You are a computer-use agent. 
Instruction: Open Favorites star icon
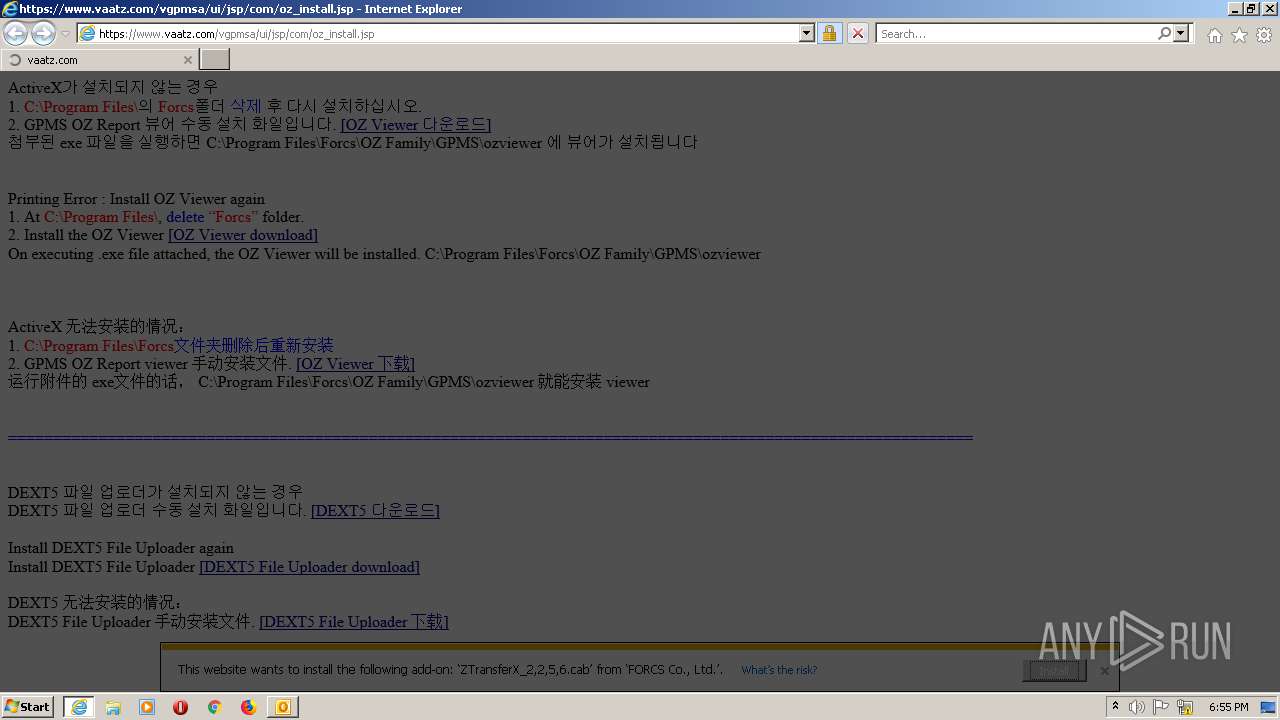tap(1239, 35)
